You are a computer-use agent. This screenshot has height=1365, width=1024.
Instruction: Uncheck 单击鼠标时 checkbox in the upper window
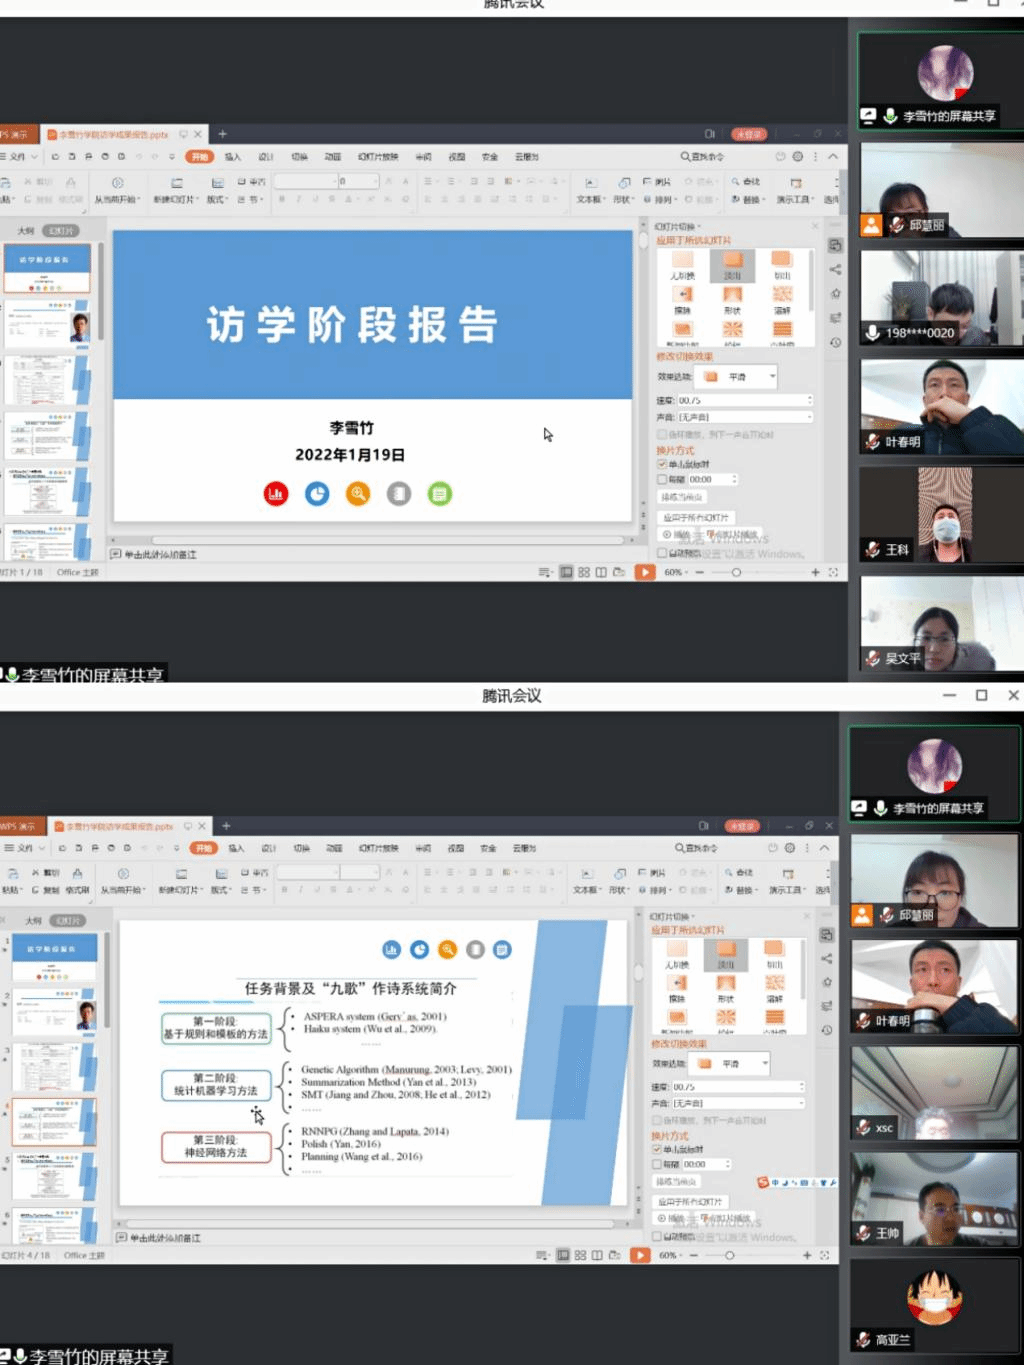click(662, 464)
